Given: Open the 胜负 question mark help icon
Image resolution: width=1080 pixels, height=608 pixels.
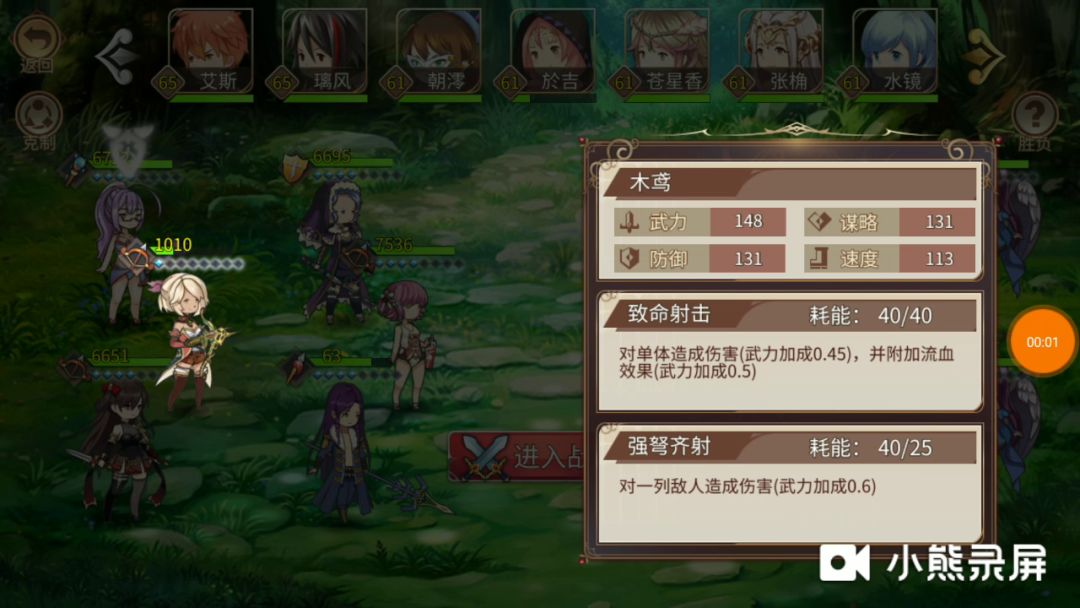Looking at the screenshot, I should click(1034, 118).
